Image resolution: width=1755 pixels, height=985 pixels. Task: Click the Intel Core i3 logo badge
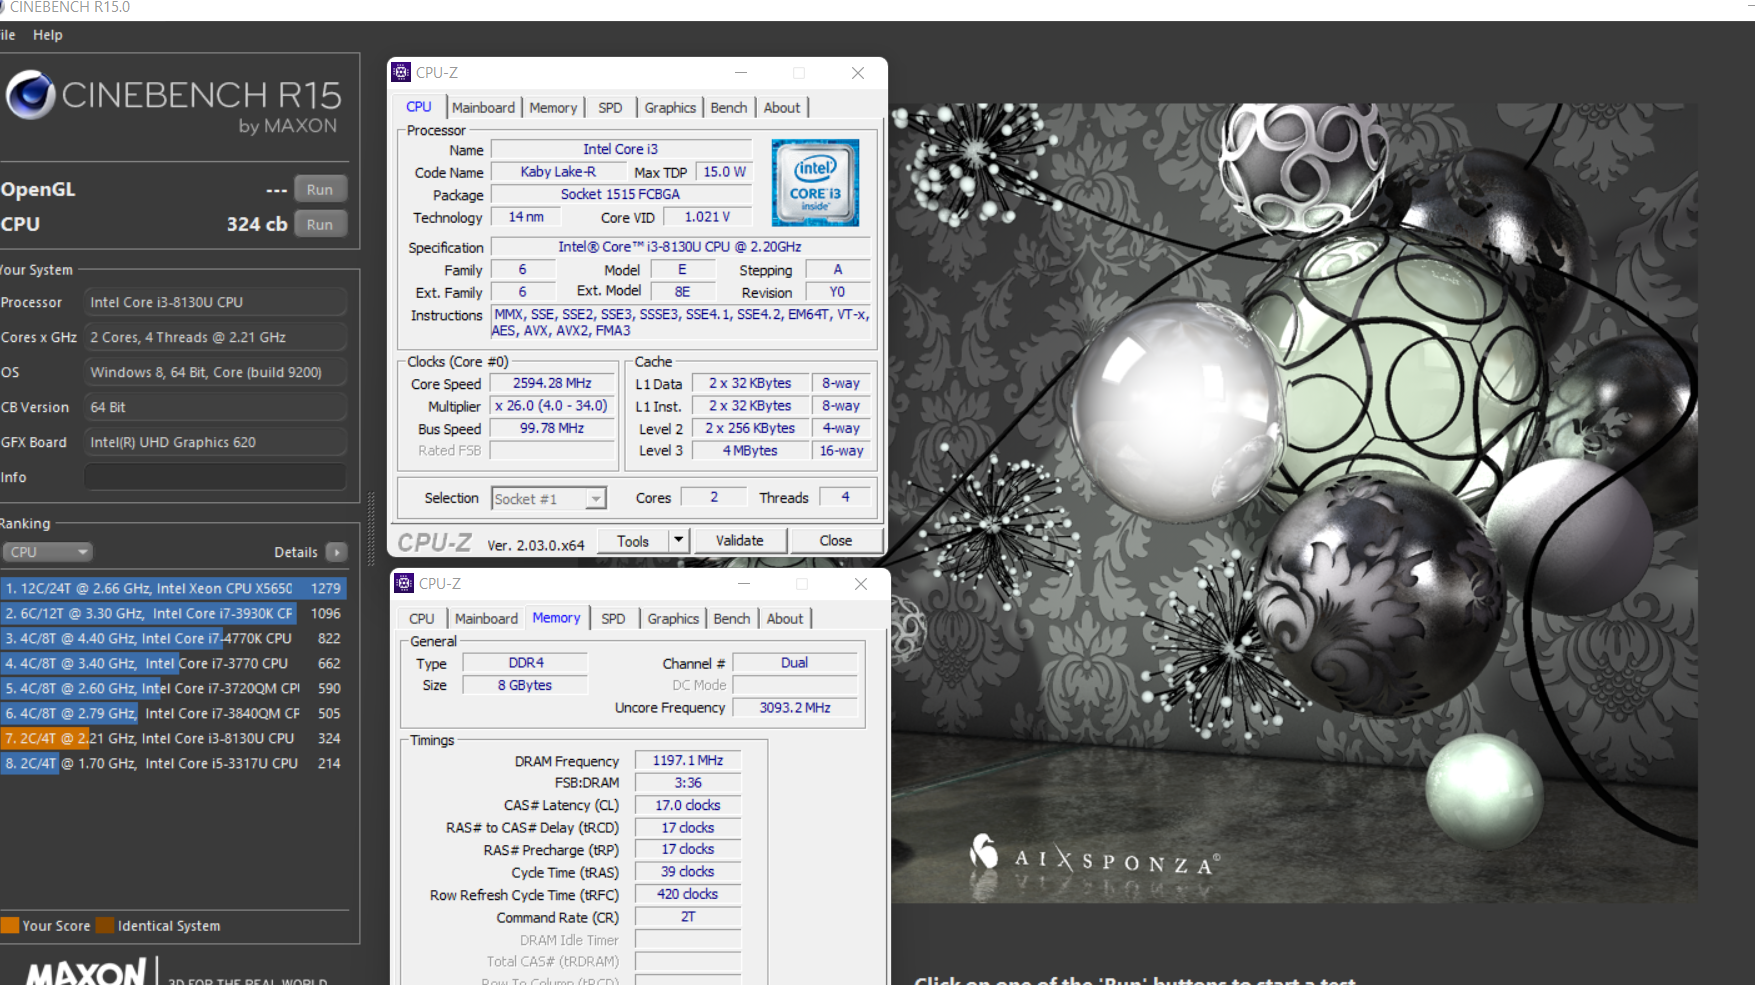tap(815, 182)
